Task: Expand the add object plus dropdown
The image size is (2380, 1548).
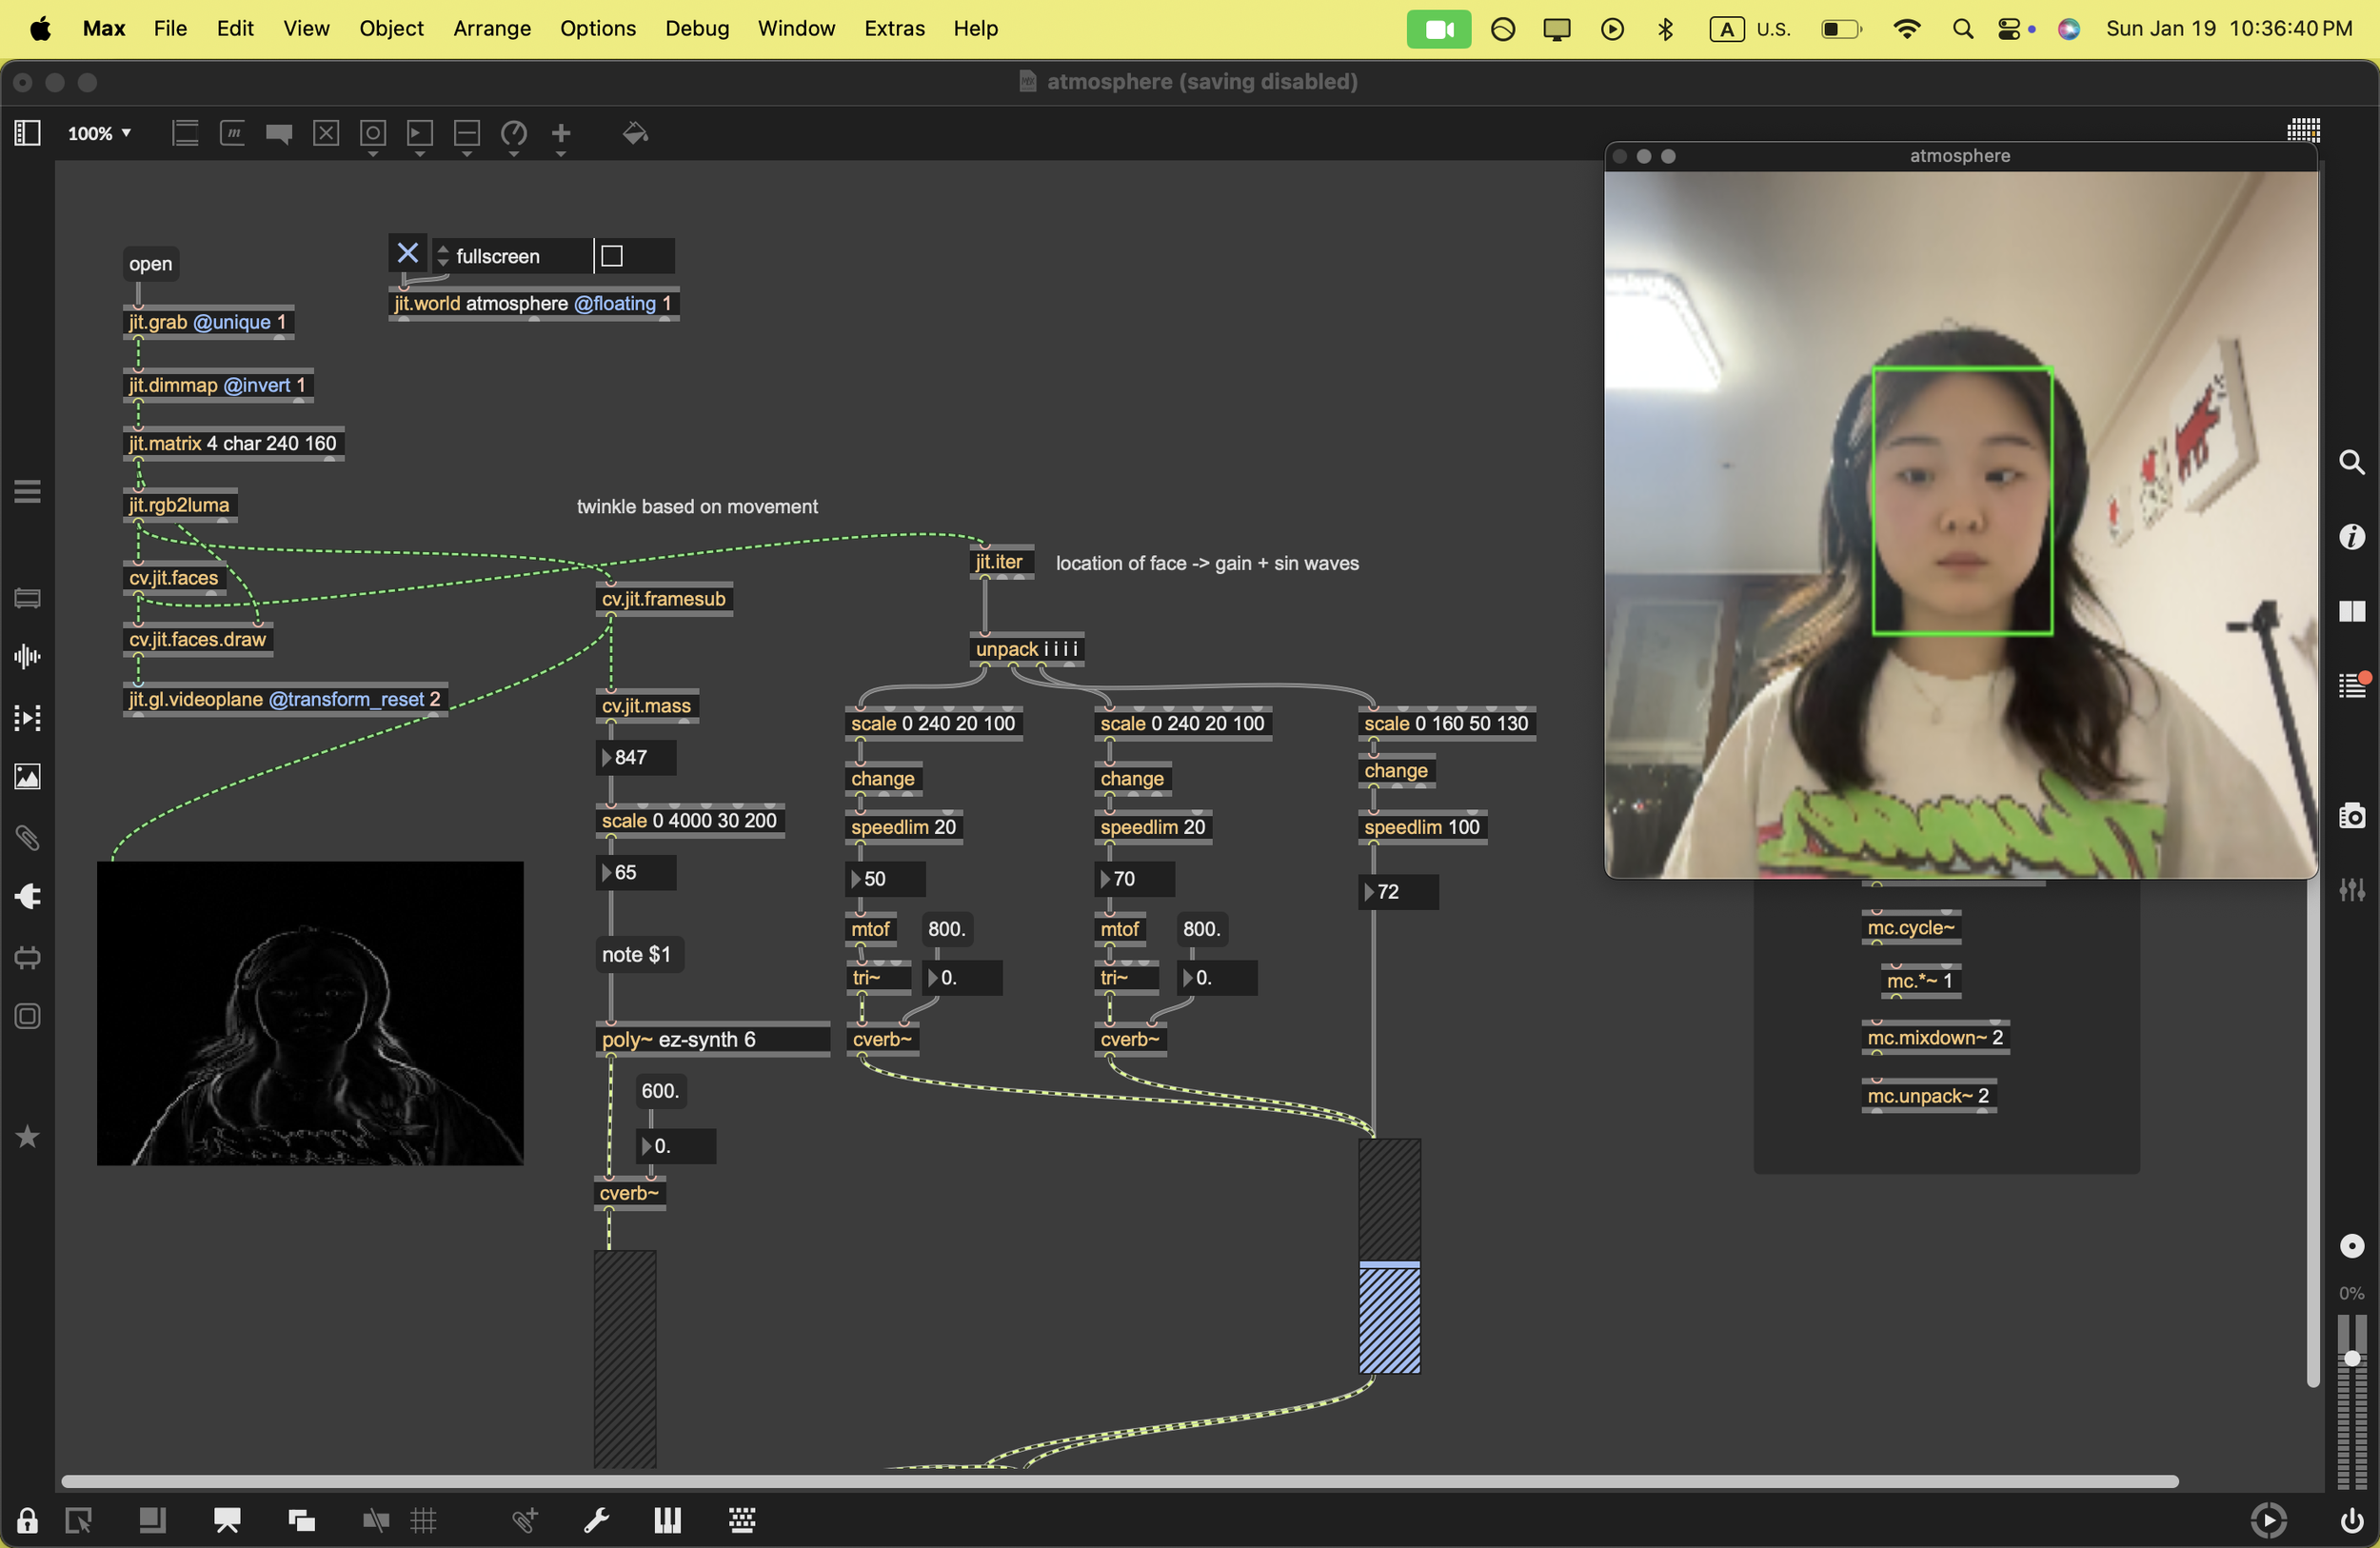Action: click(x=561, y=135)
